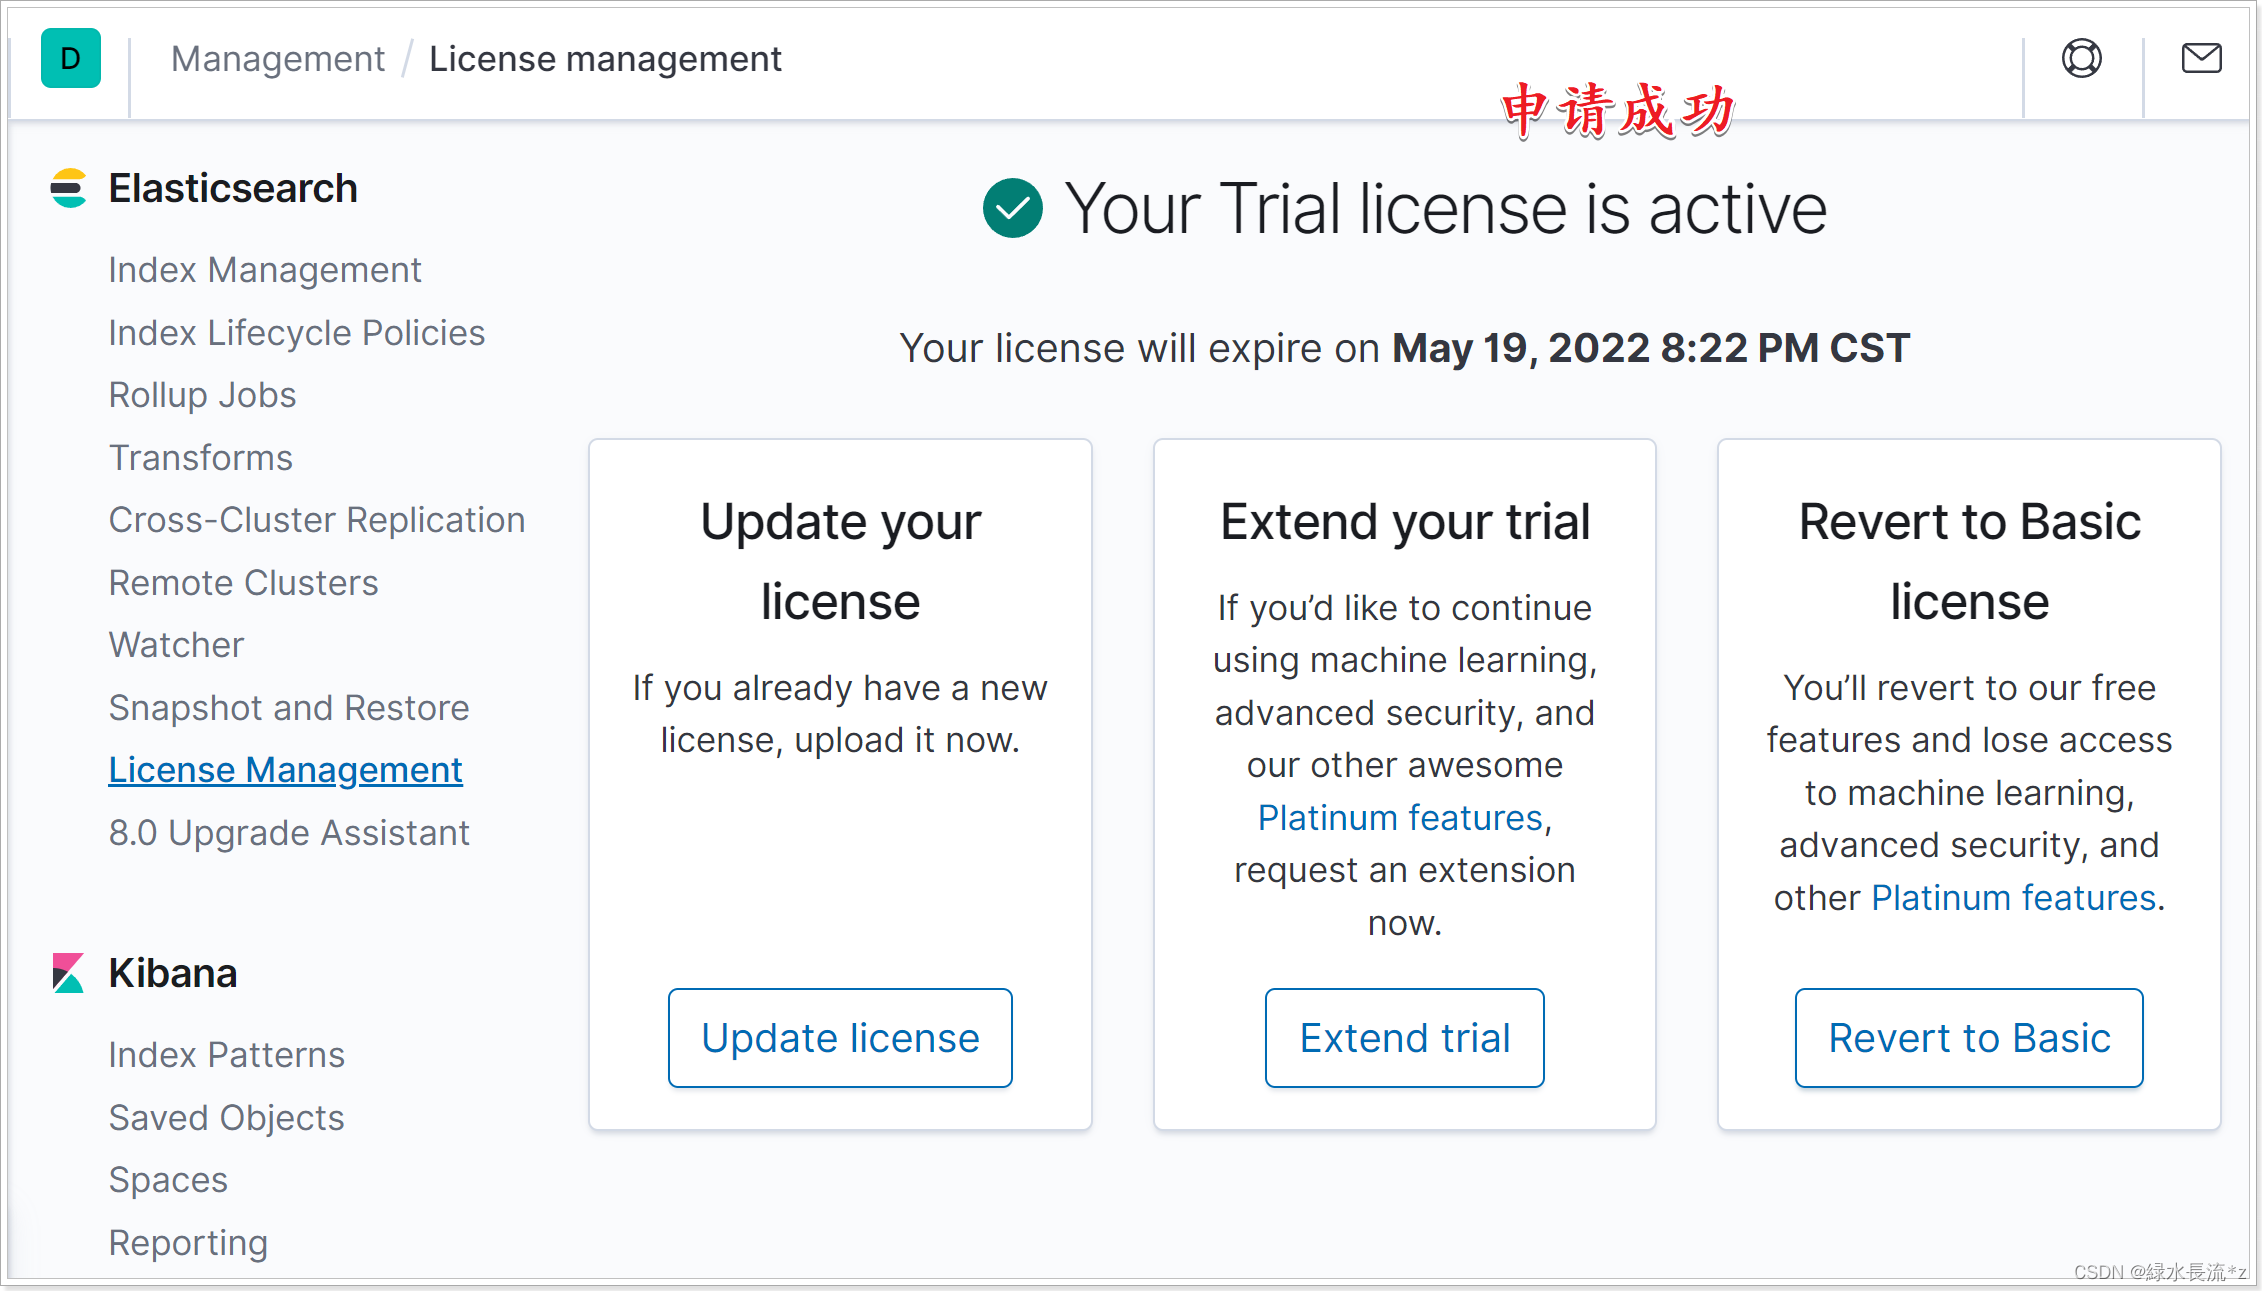Open Saved Objects

(226, 1118)
